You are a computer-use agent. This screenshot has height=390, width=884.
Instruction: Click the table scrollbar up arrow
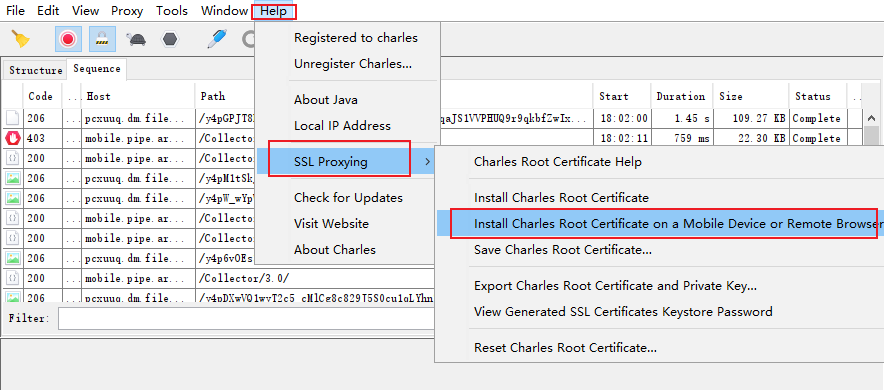pyautogui.click(x=871, y=118)
